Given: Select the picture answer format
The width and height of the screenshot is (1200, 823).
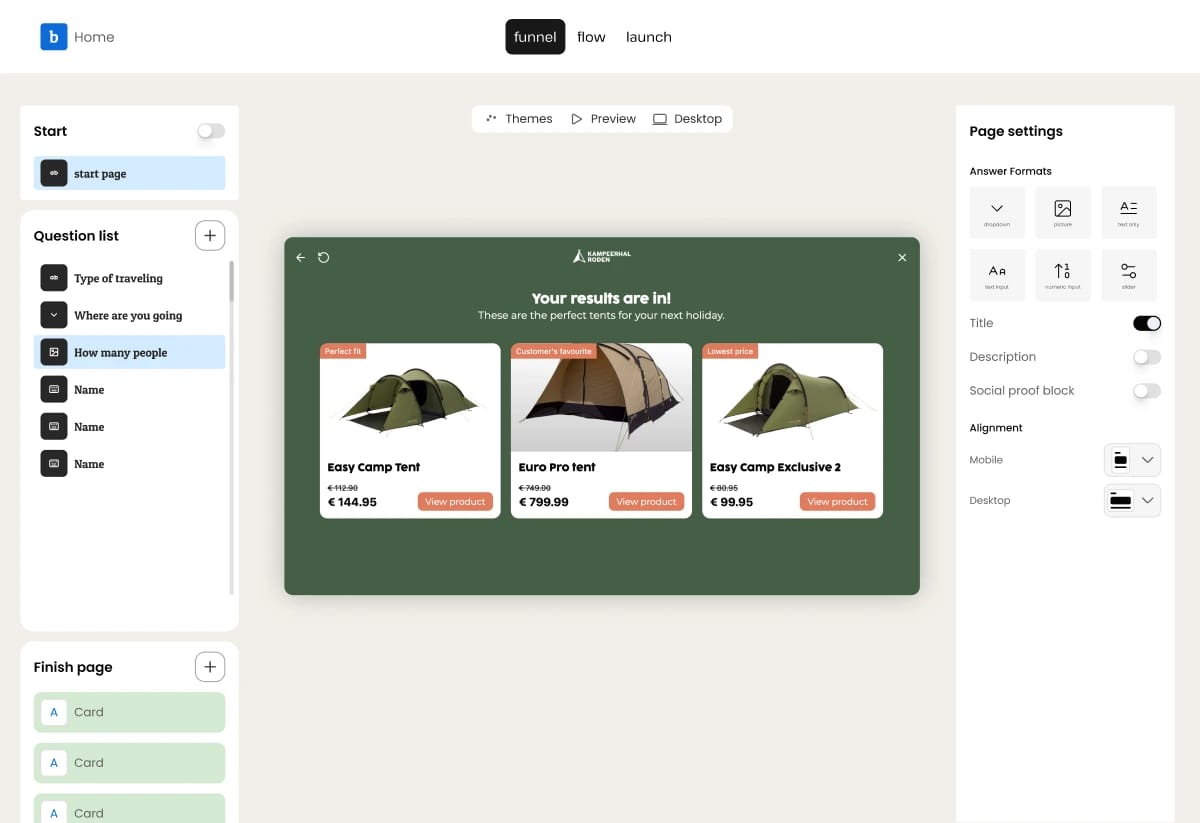Looking at the screenshot, I should point(1063,212).
